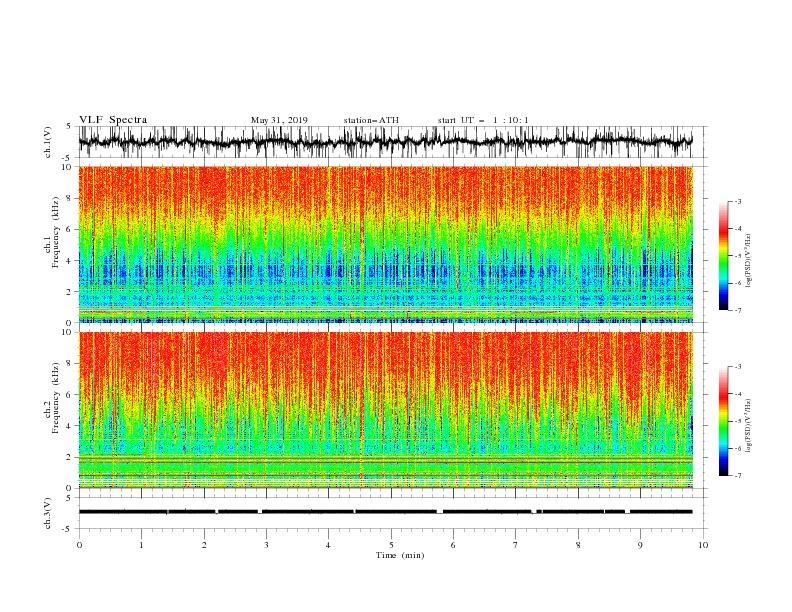Click the ch.1 PSD color scale bar
Screen dimensions: 792x612
pos(723,256)
